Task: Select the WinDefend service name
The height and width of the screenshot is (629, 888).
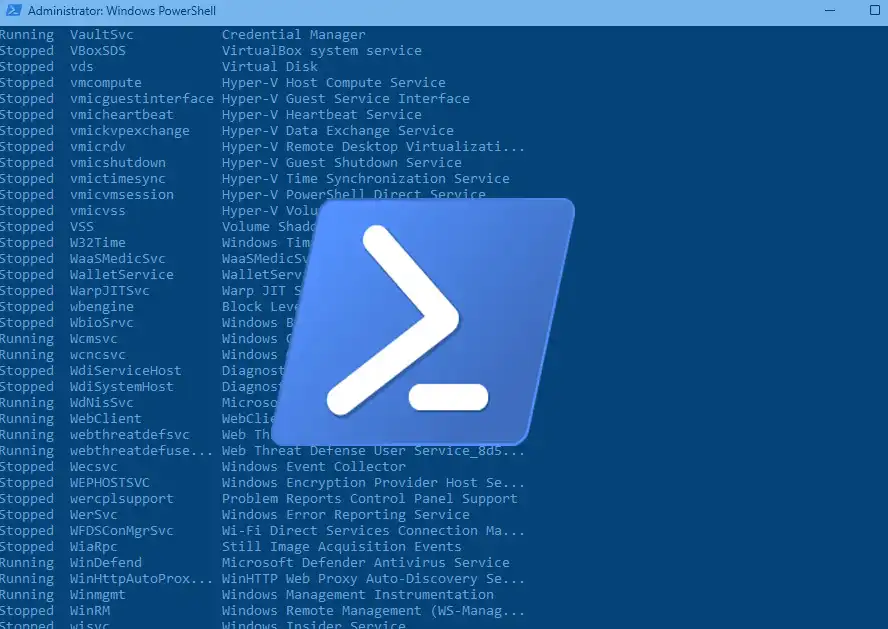Action: (x=105, y=563)
